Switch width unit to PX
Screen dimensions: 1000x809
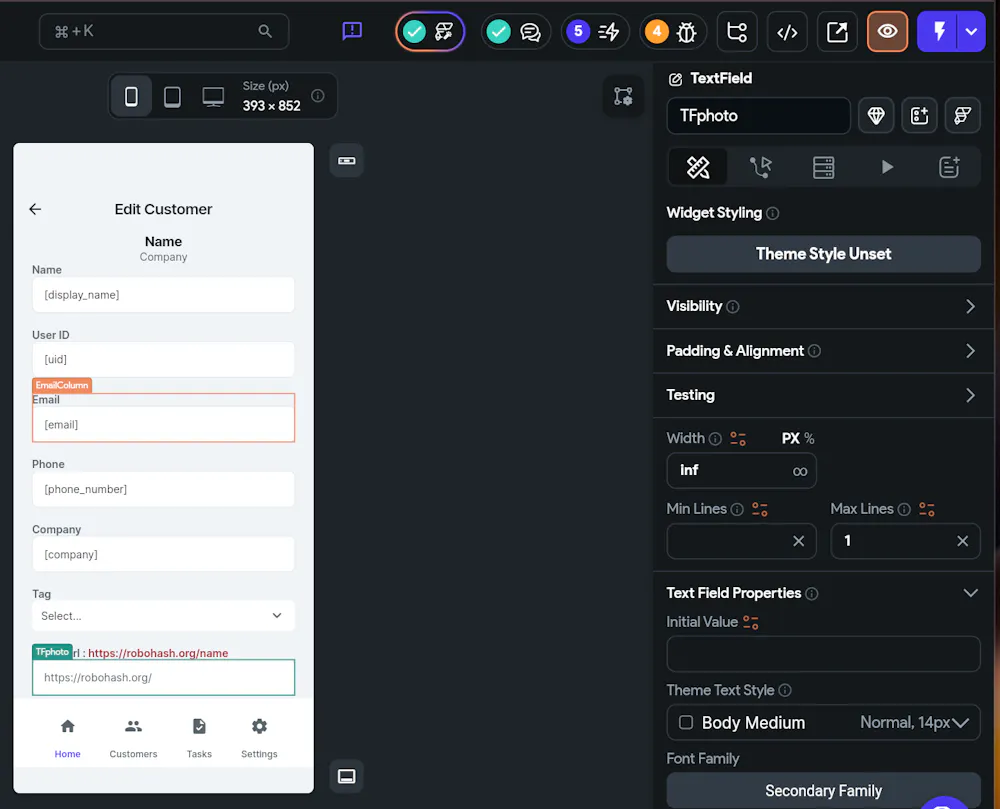(x=791, y=439)
